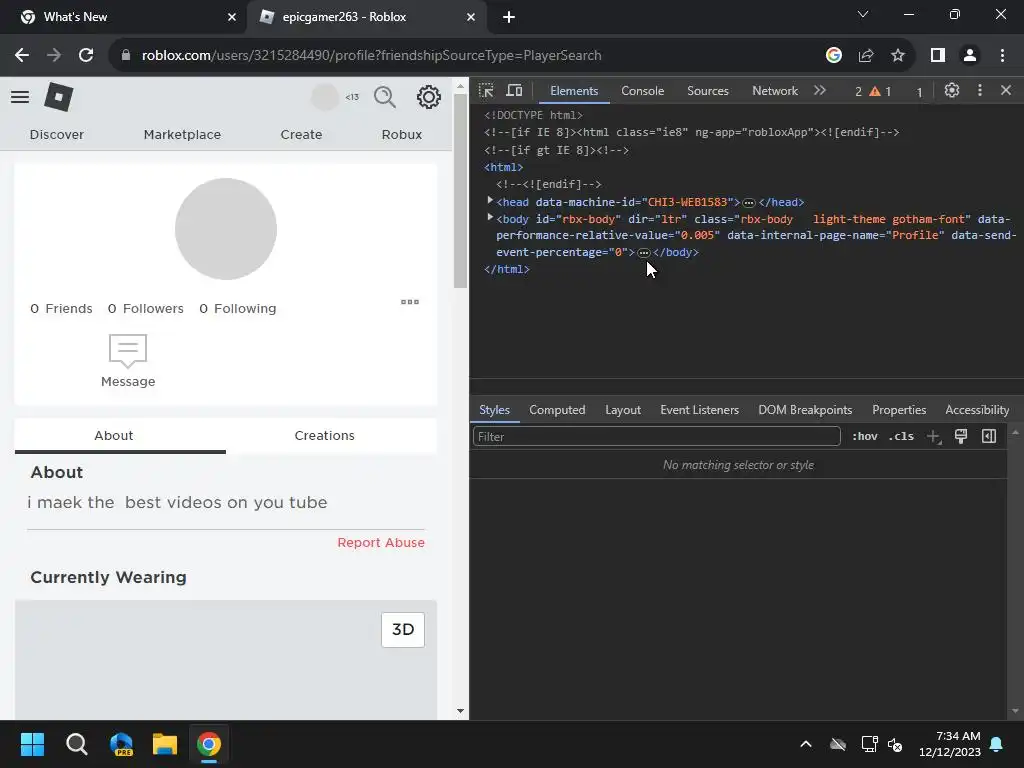Image resolution: width=1024 pixels, height=768 pixels.
Task: Toggle the .cls element classes panel
Action: [901, 436]
